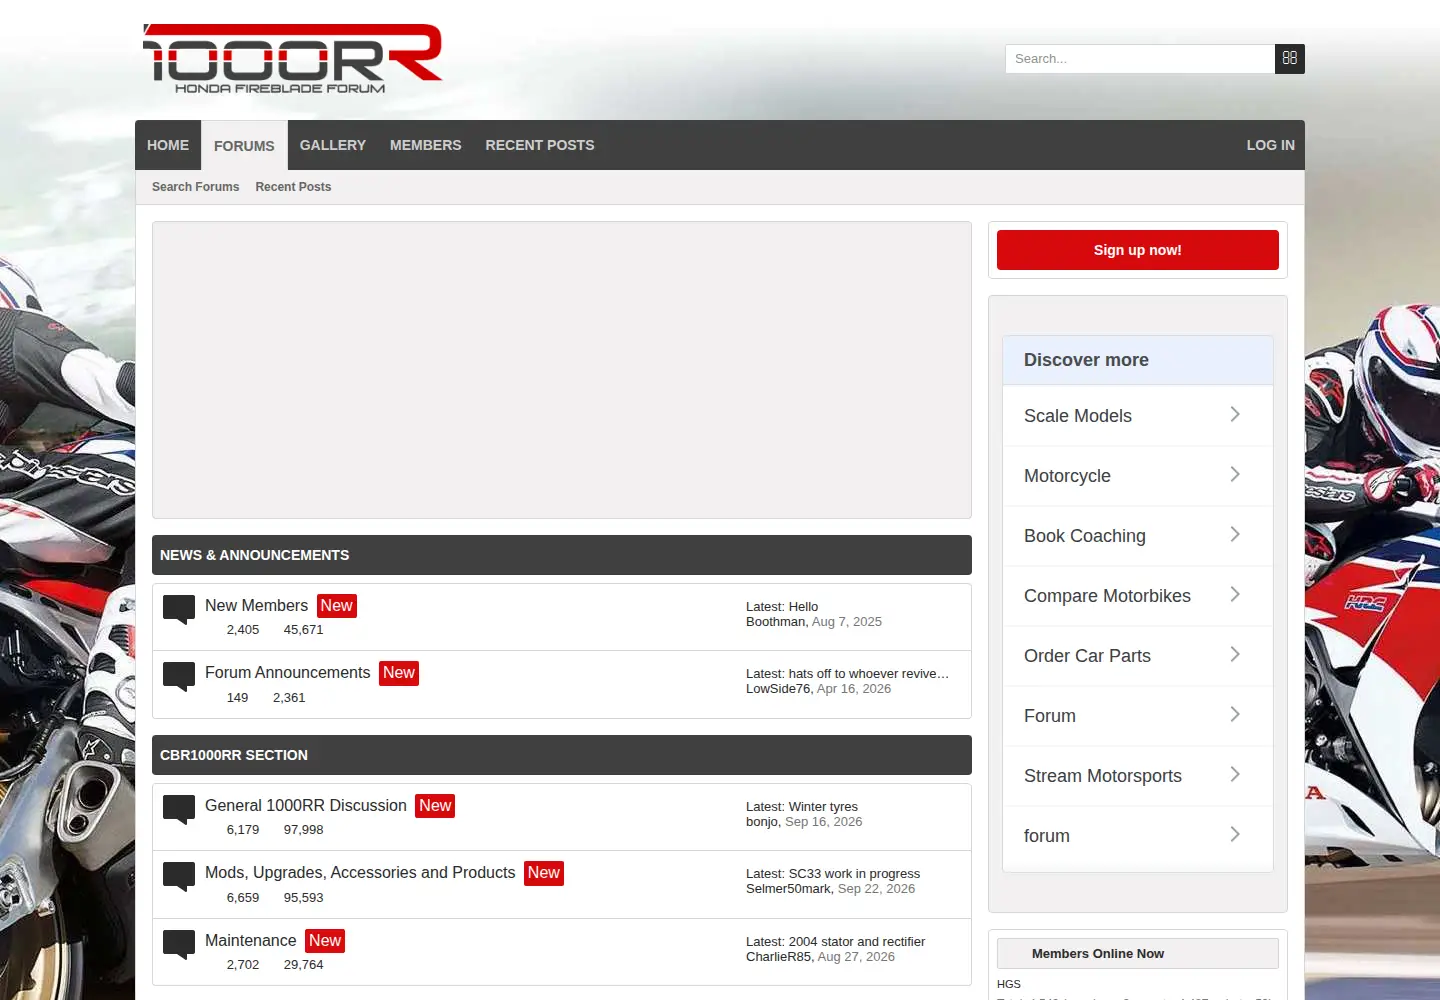
Task: Expand the Motorcycle chevron arrow
Action: point(1235,474)
